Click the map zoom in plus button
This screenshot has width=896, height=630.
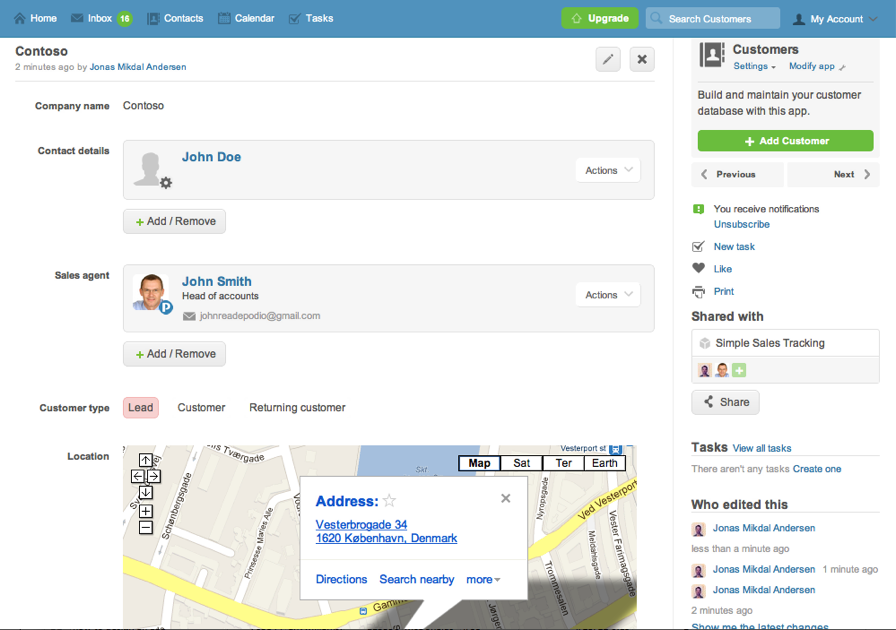coord(146,511)
